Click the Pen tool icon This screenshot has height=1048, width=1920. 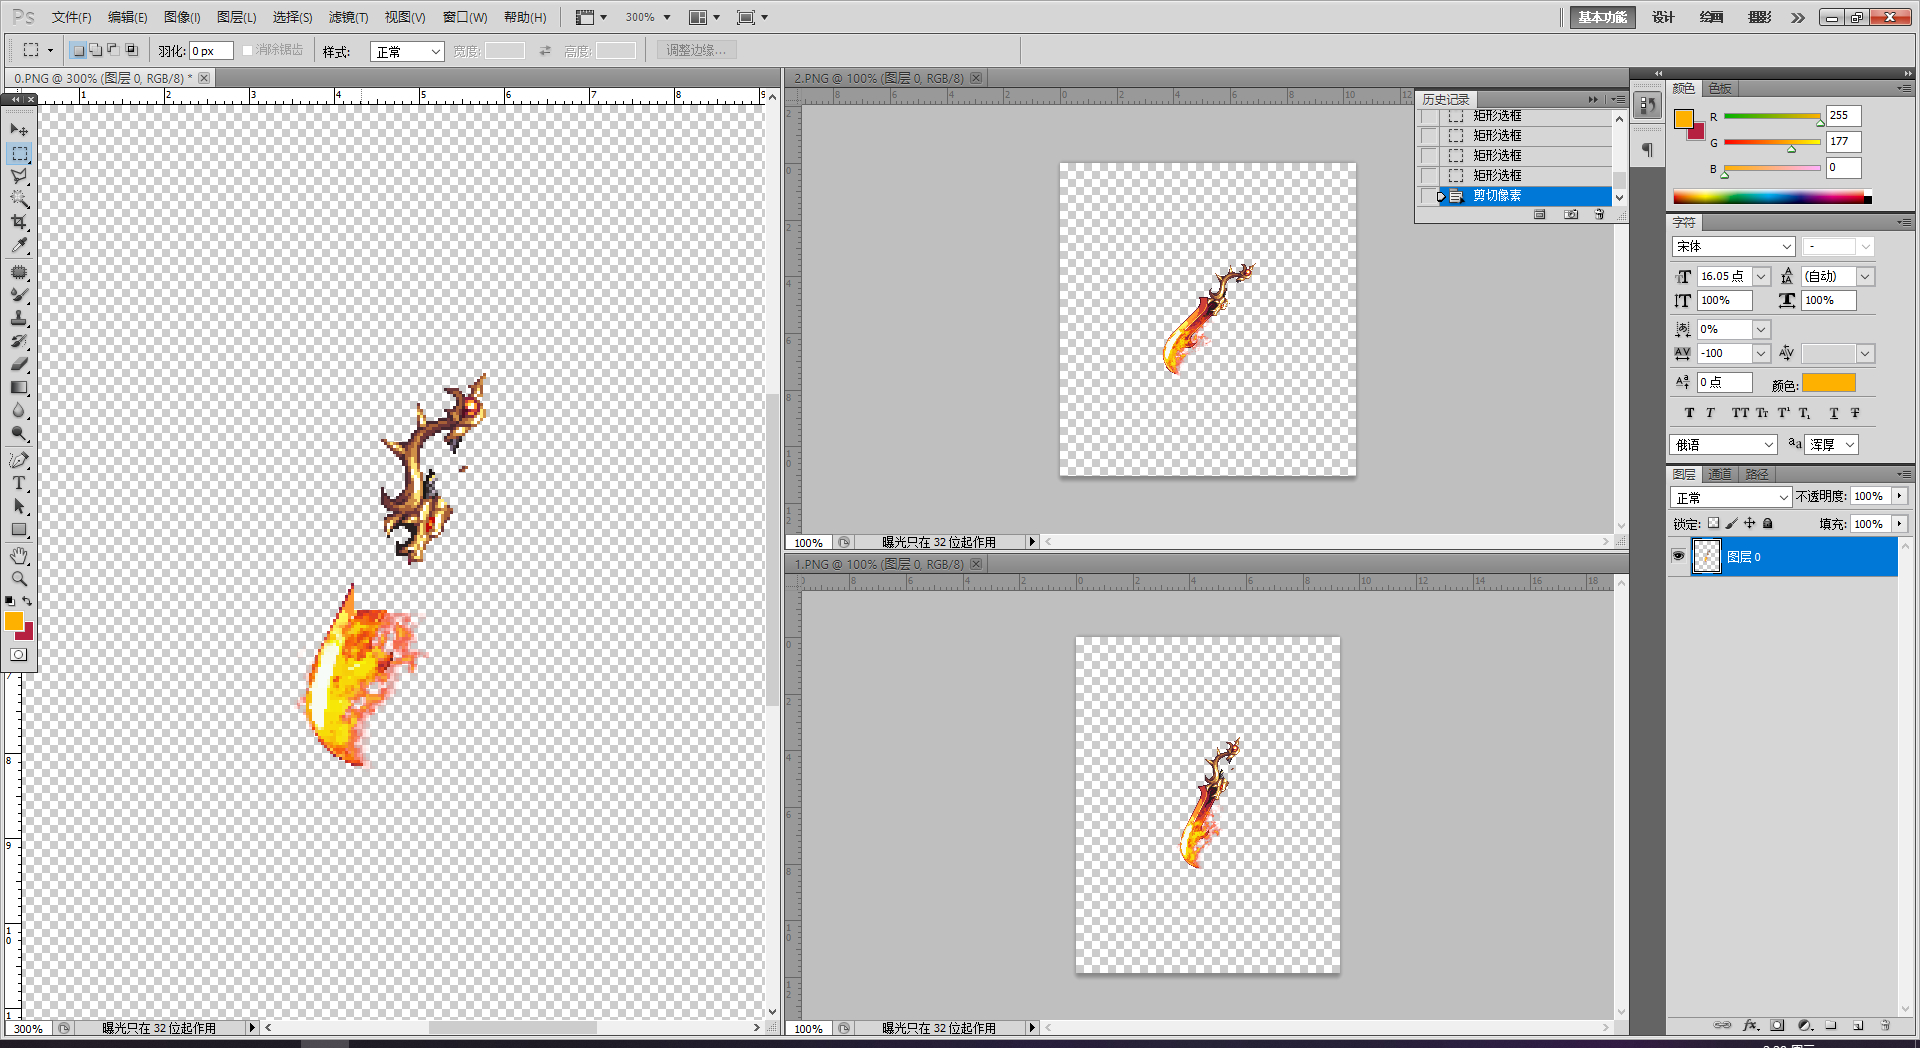pos(19,460)
